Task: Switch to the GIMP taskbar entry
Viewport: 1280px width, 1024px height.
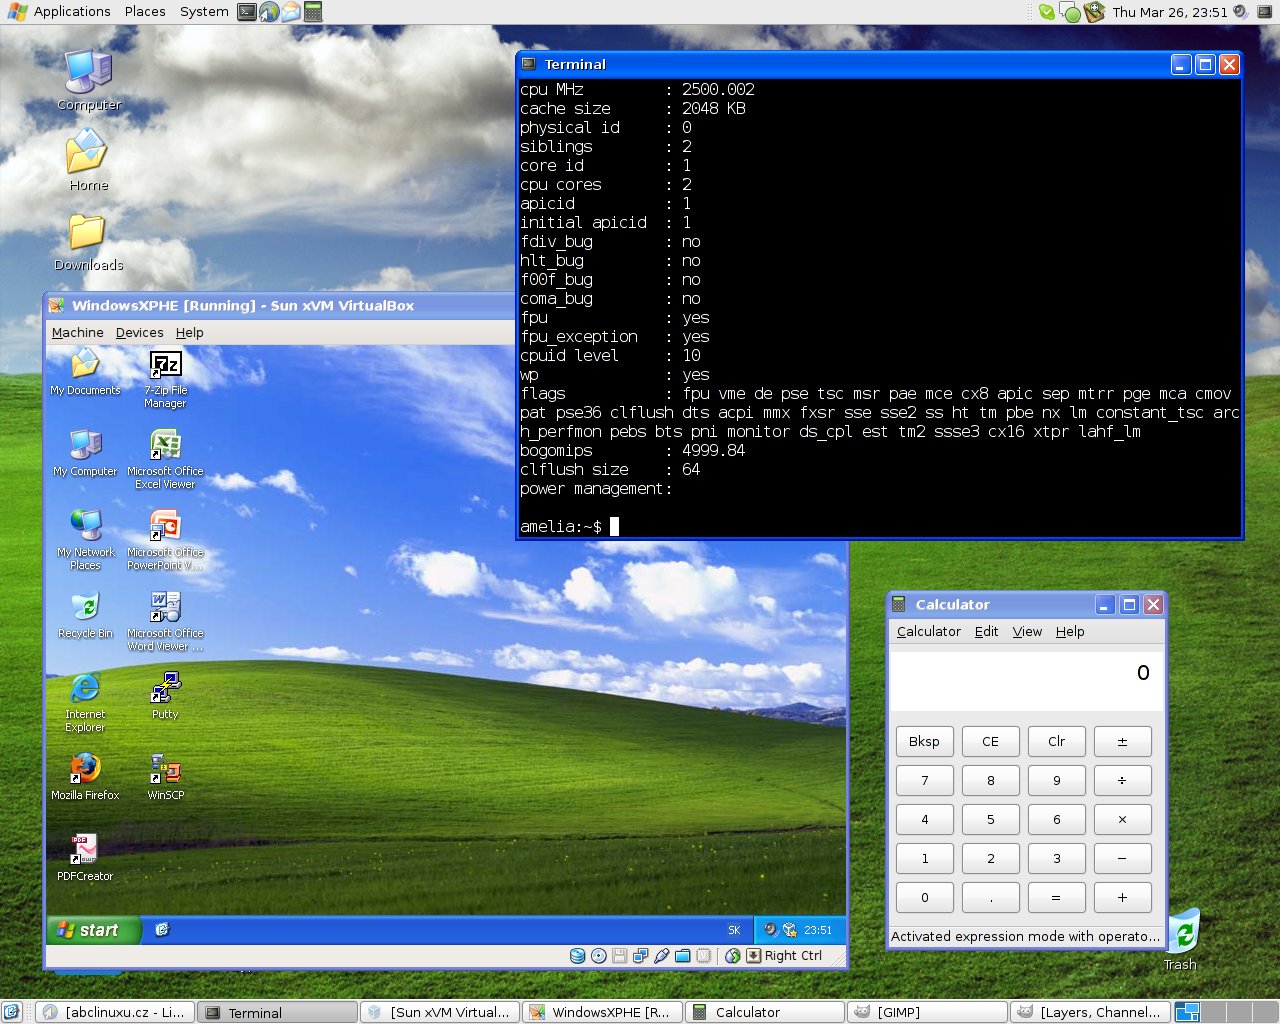Action: coord(926,1012)
